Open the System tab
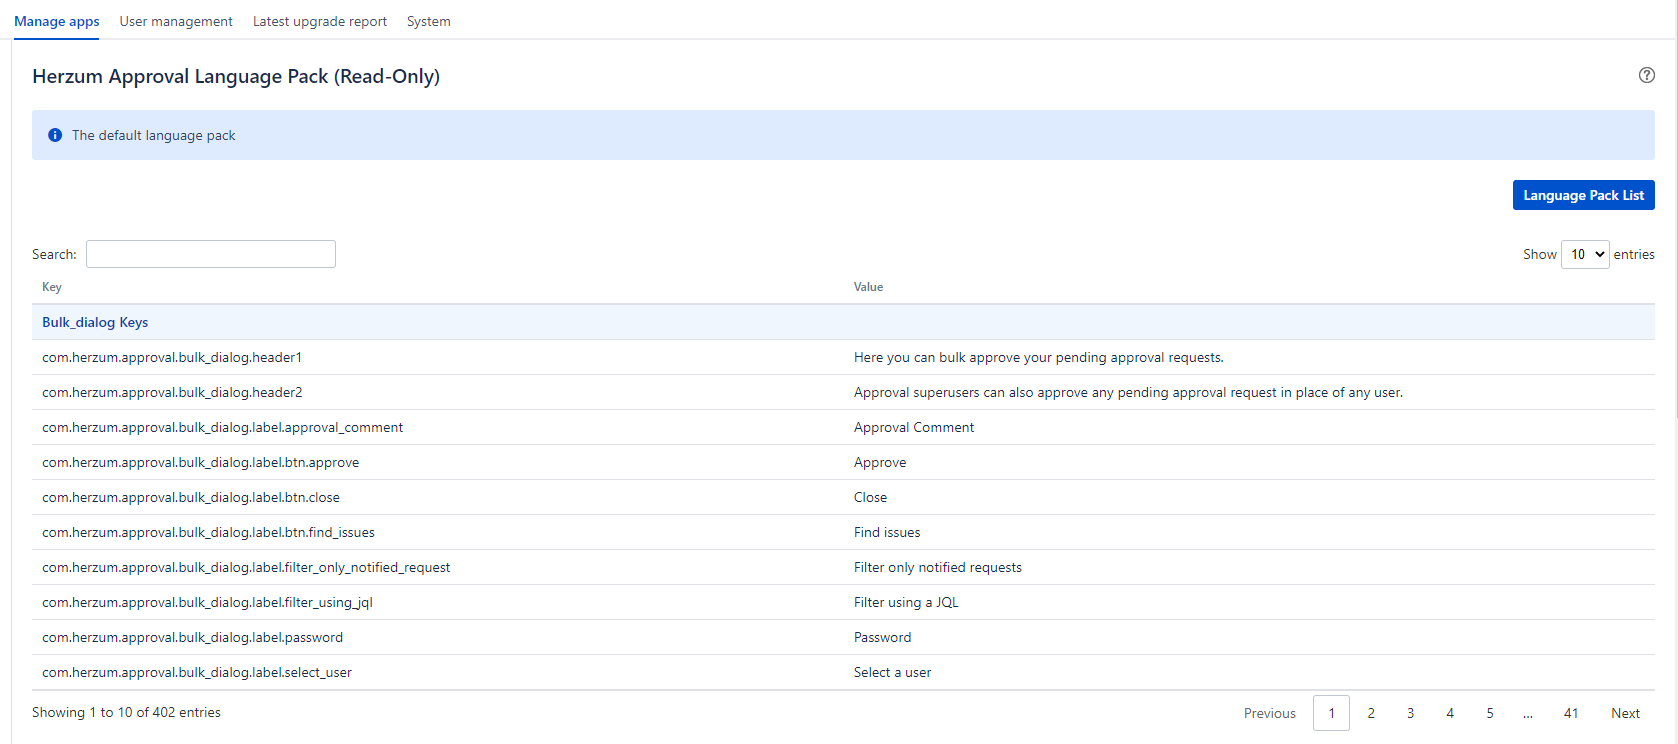 429,21
